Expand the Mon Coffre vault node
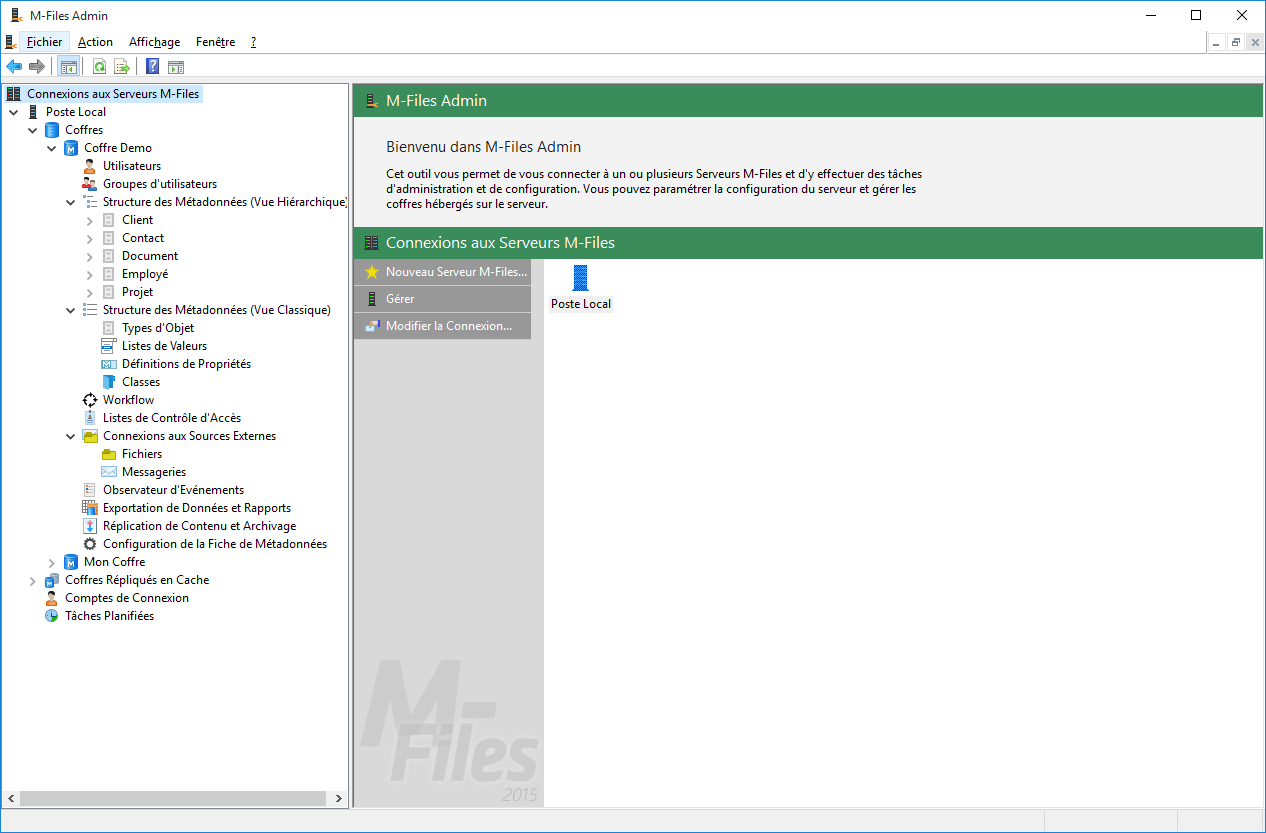This screenshot has width=1266, height=833. 52,562
